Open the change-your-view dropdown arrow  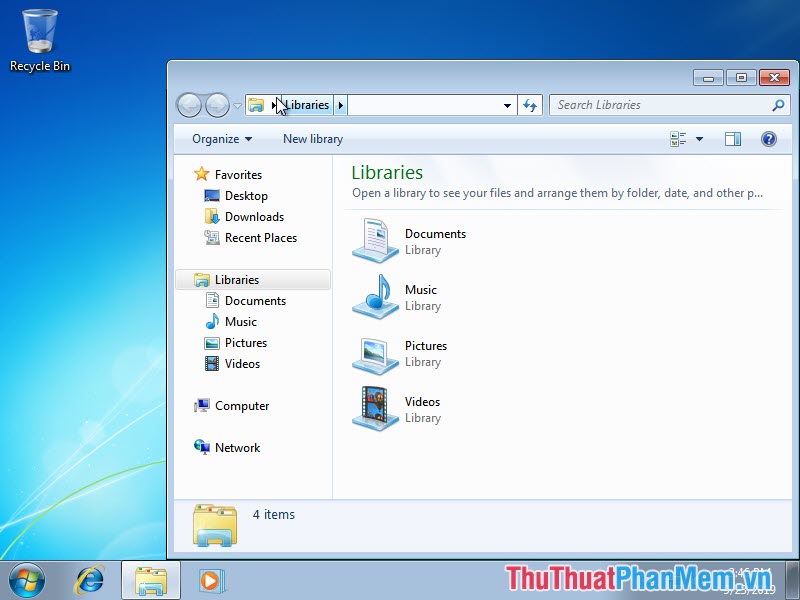point(697,138)
